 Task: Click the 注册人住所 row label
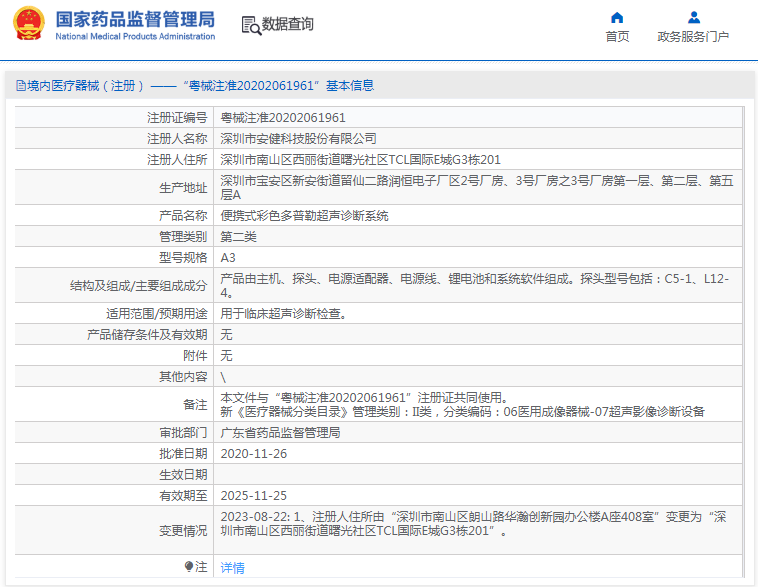(x=177, y=160)
